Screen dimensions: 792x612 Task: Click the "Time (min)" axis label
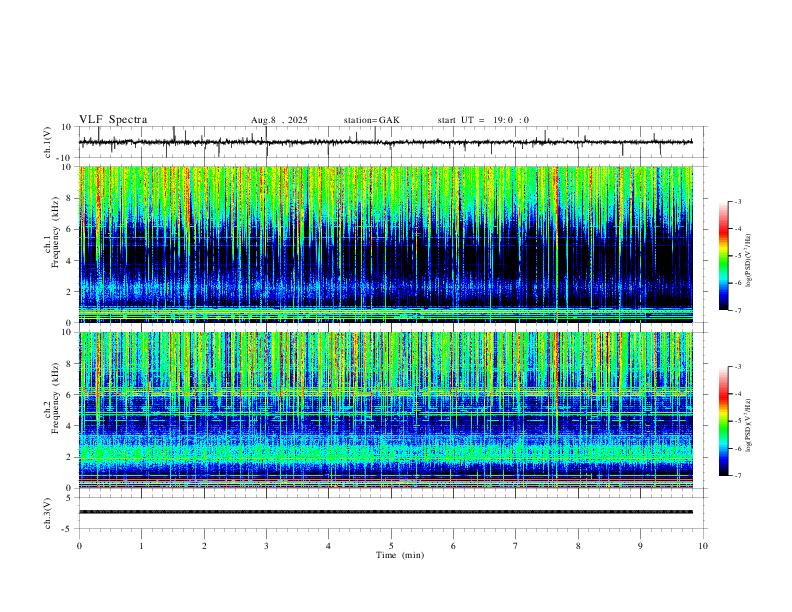pos(400,555)
